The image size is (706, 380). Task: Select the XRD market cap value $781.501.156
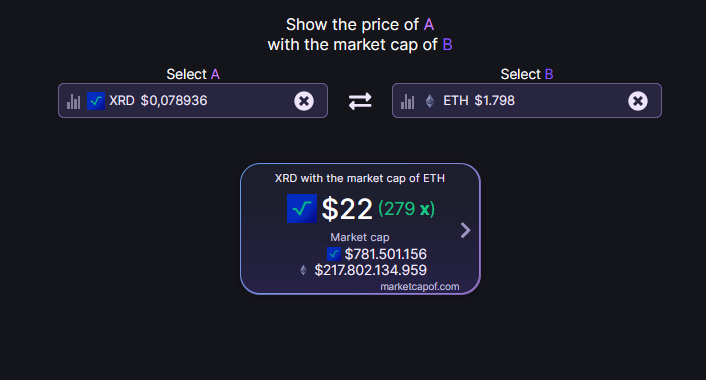(x=385, y=254)
